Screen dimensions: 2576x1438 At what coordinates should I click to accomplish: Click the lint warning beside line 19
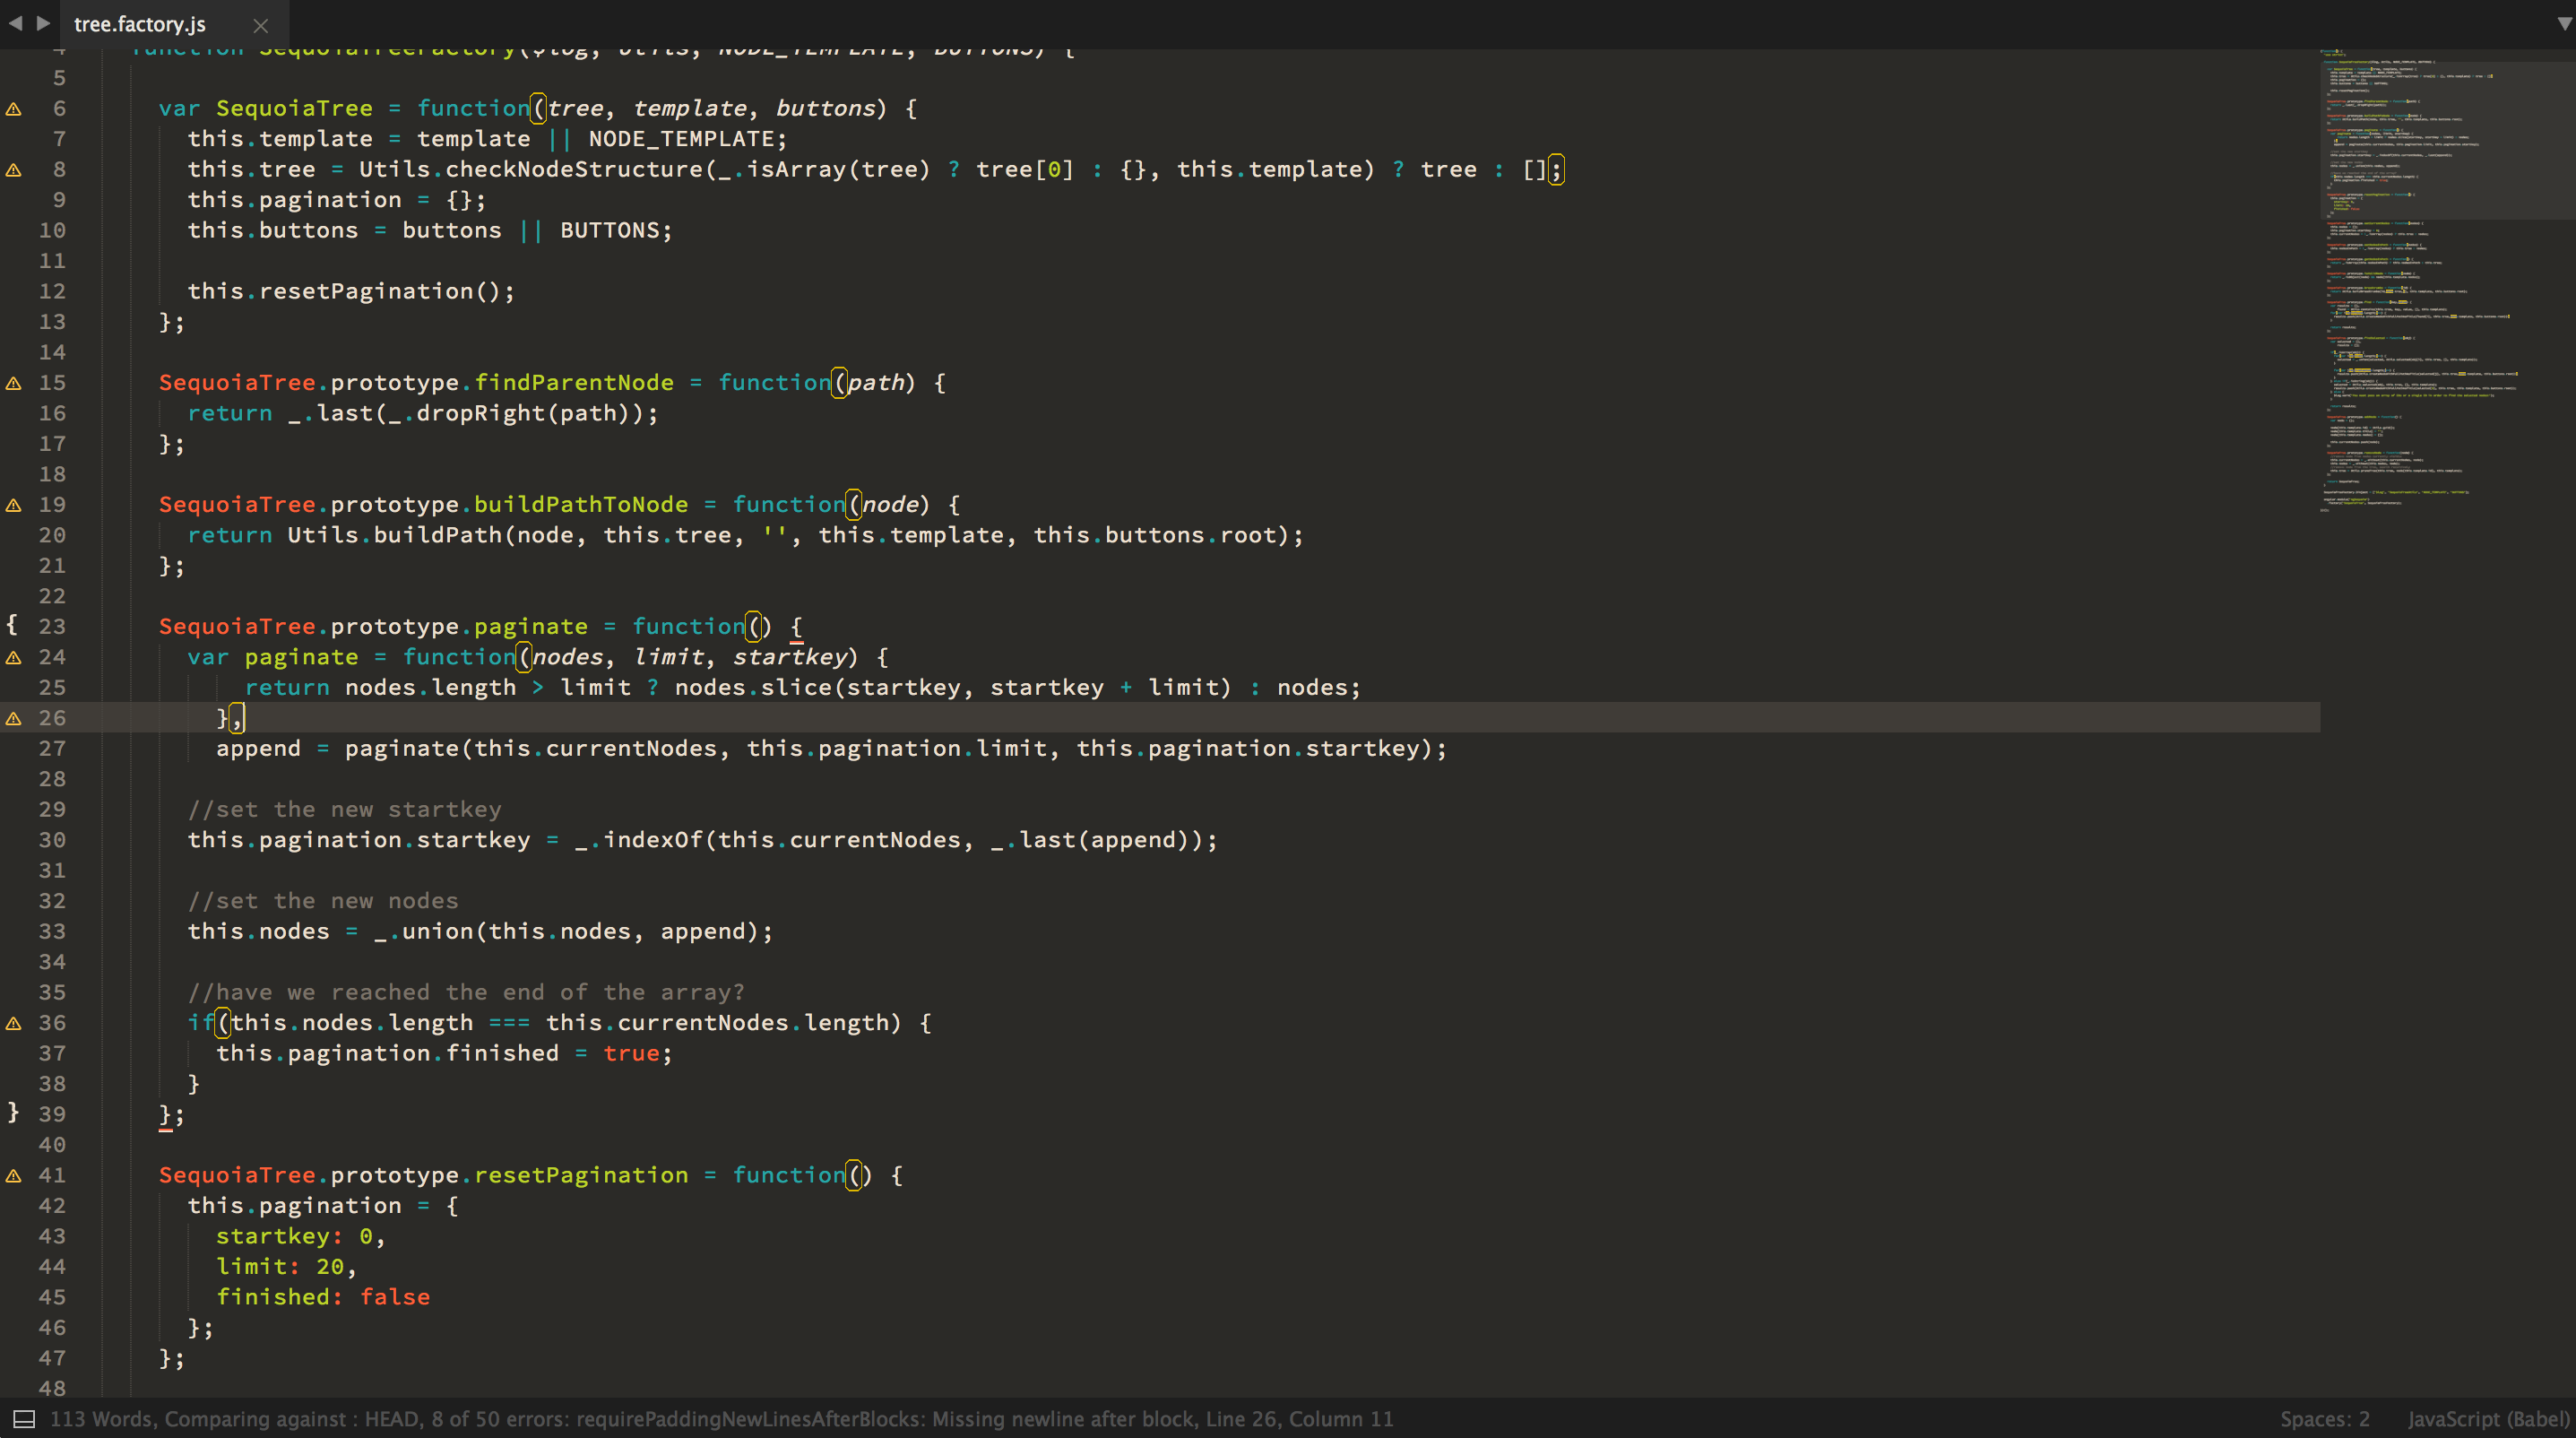(14, 505)
